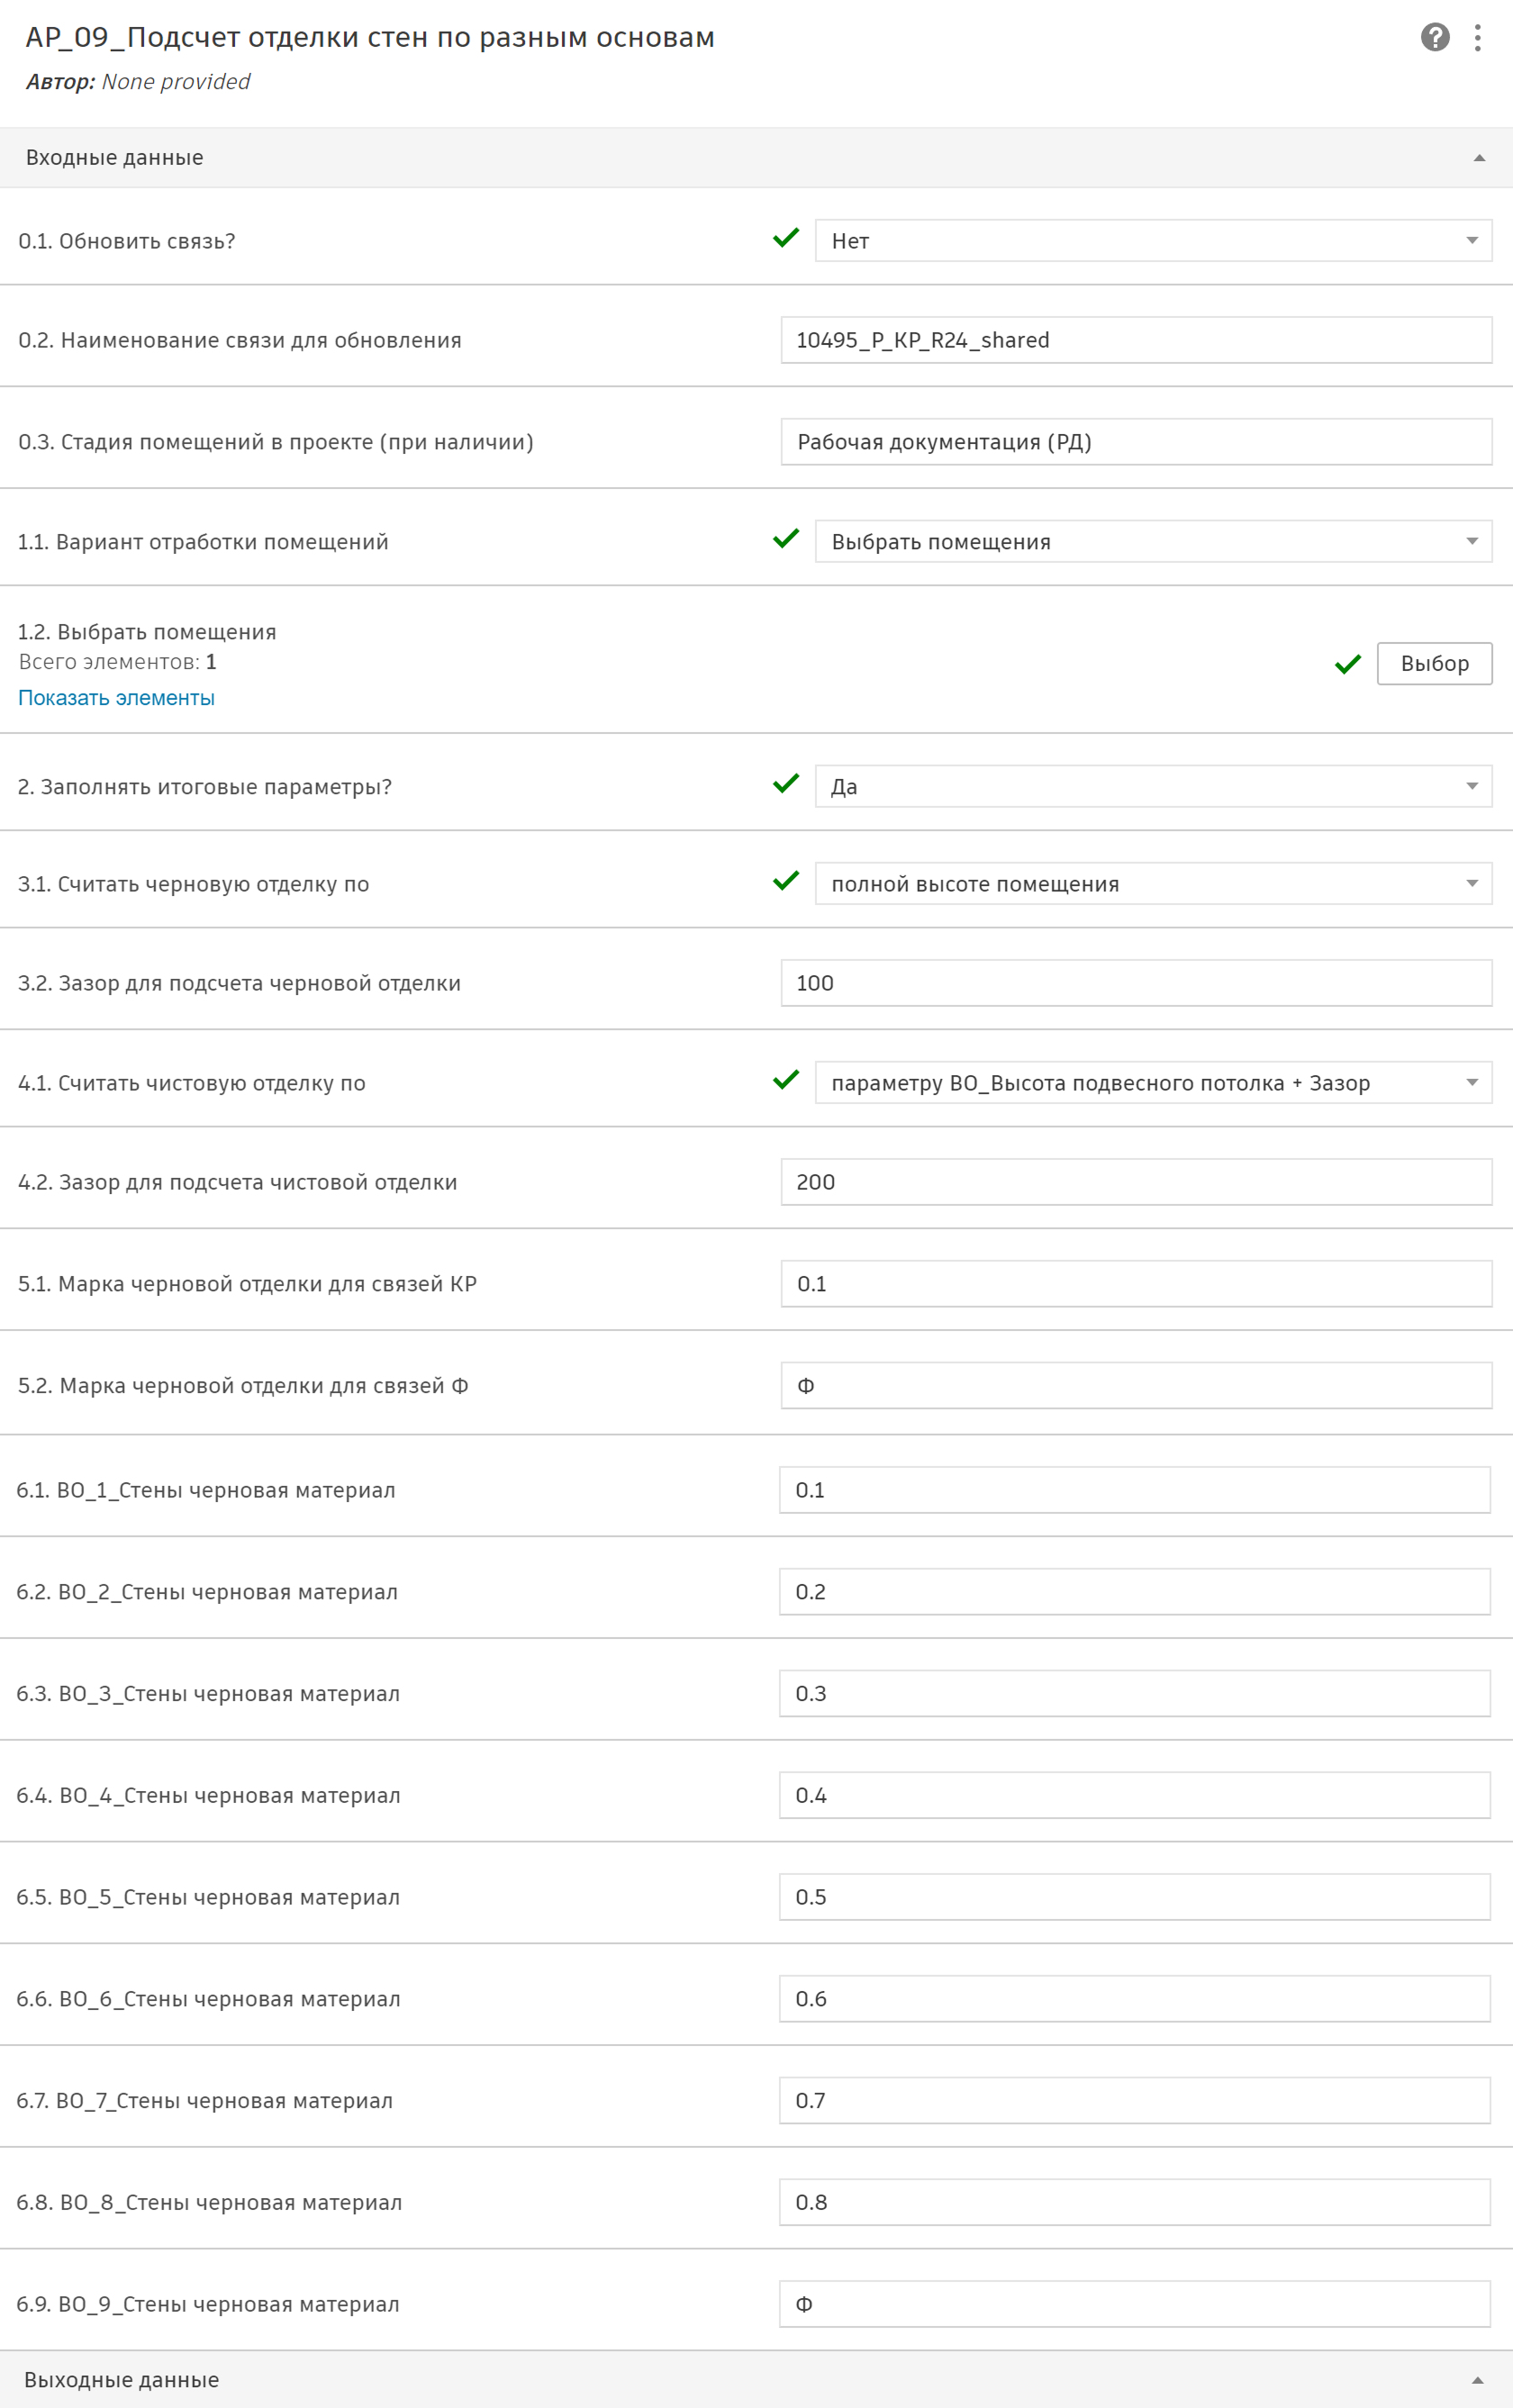Click the Стадия помещений input field
Image resolution: width=1513 pixels, height=2408 pixels.
click(x=1136, y=442)
